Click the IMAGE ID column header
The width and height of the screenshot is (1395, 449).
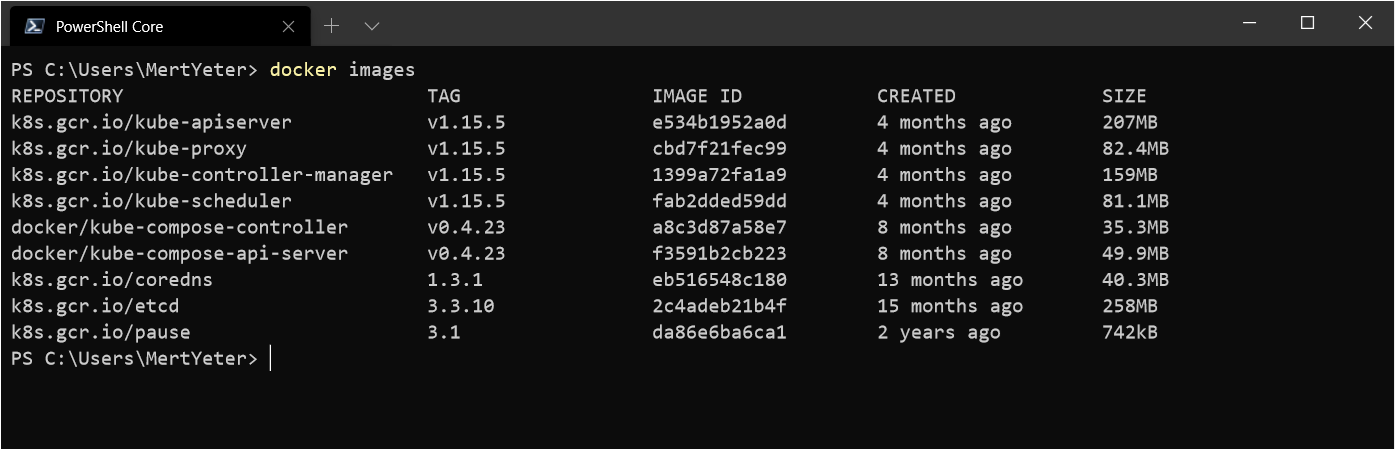point(697,96)
